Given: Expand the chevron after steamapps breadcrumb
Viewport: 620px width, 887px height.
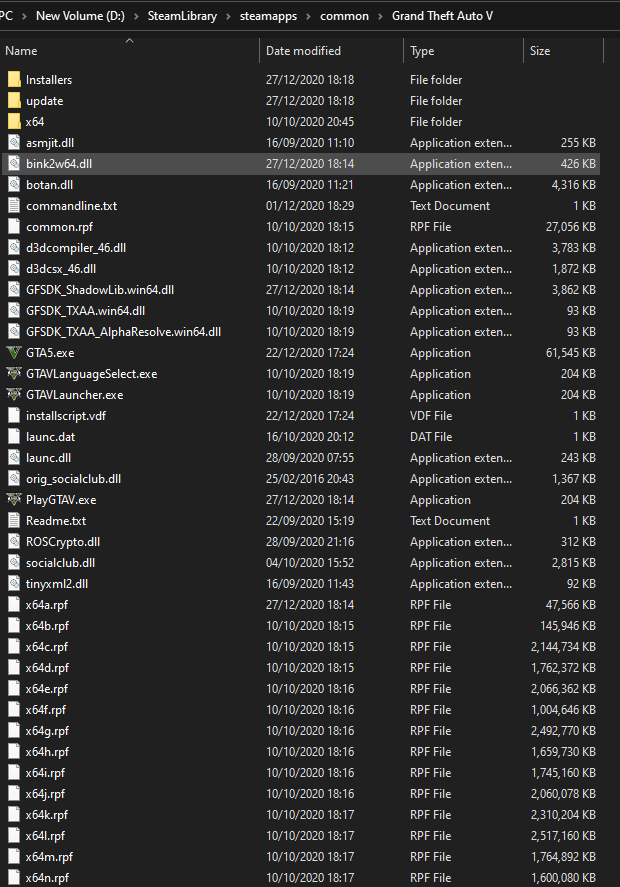Looking at the screenshot, I should click(x=309, y=16).
